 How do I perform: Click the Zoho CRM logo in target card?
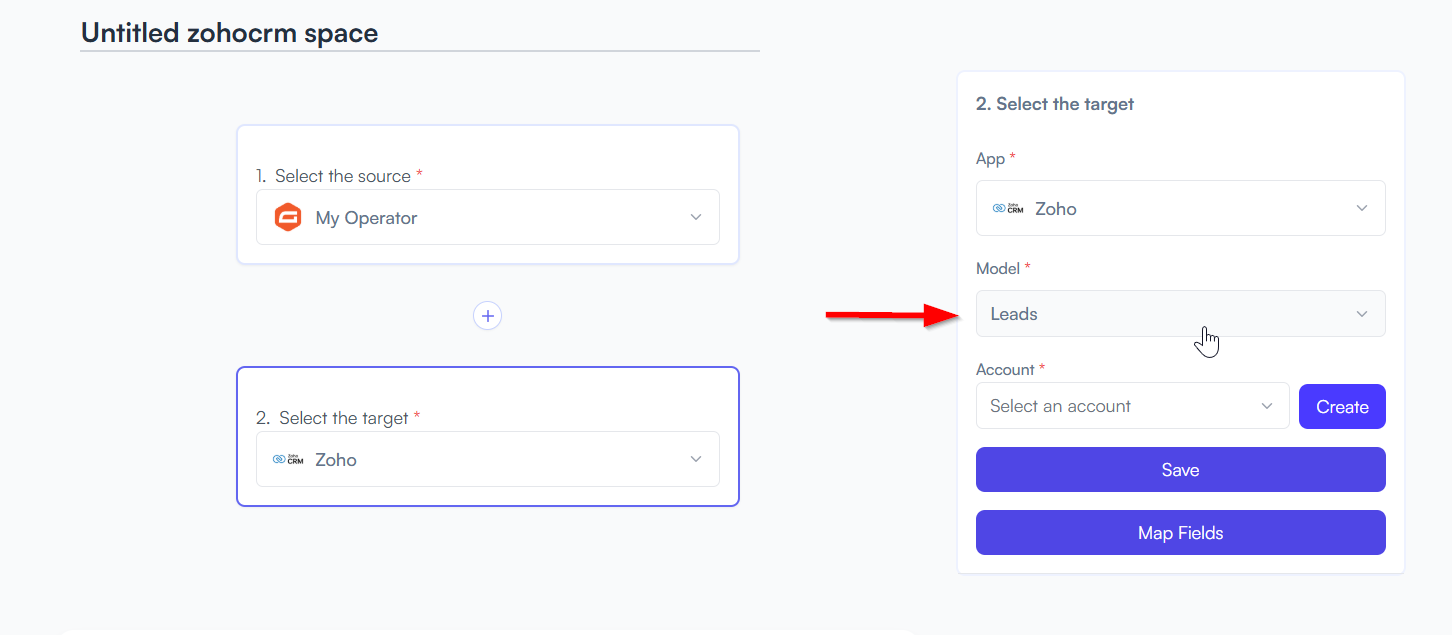pyautogui.click(x=288, y=459)
